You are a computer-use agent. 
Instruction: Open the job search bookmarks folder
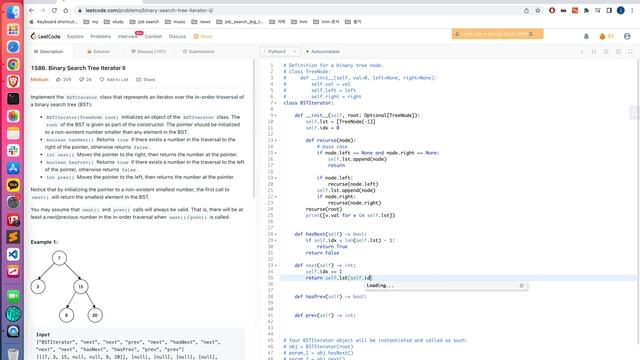144,22
